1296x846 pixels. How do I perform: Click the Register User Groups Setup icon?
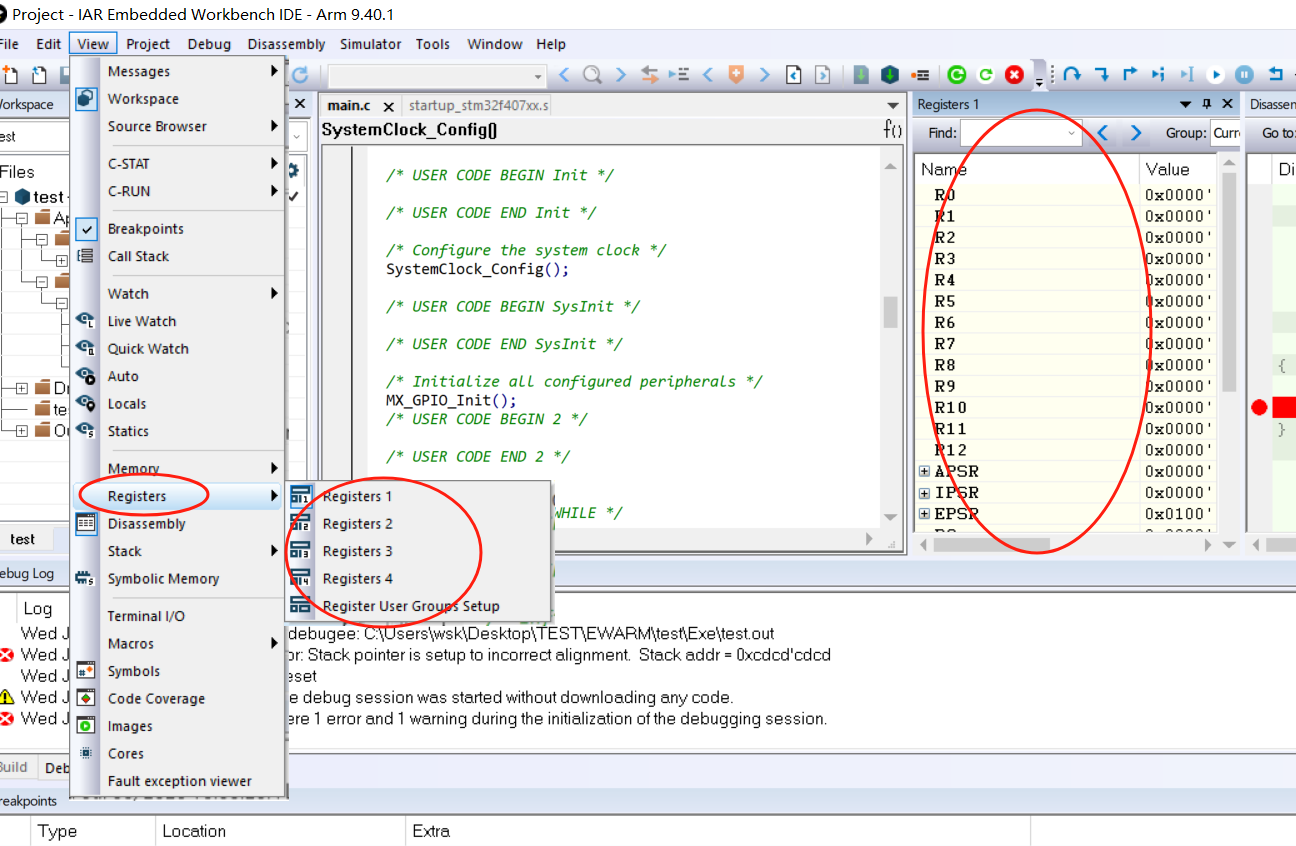point(301,605)
